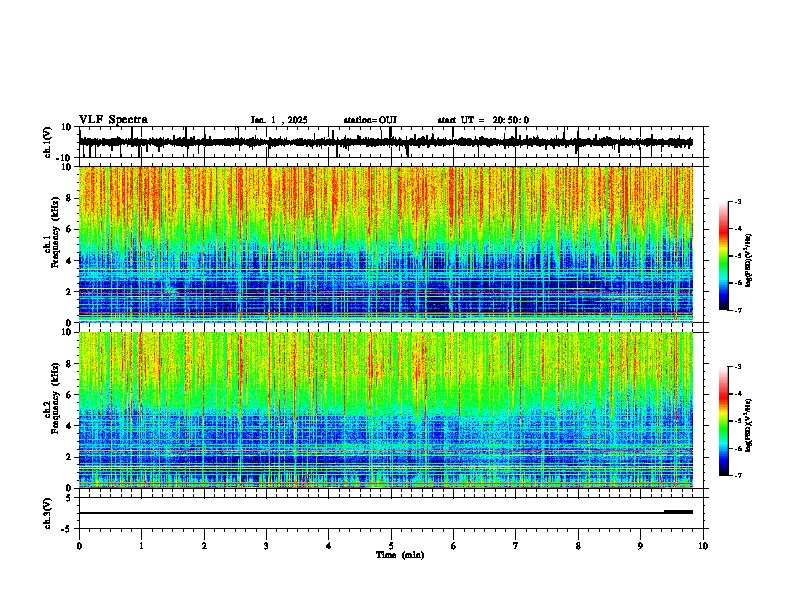The image size is (792, 612).
Task: Click the "6" kHz tick on ch.1 frequency axis
Action: tap(69, 230)
